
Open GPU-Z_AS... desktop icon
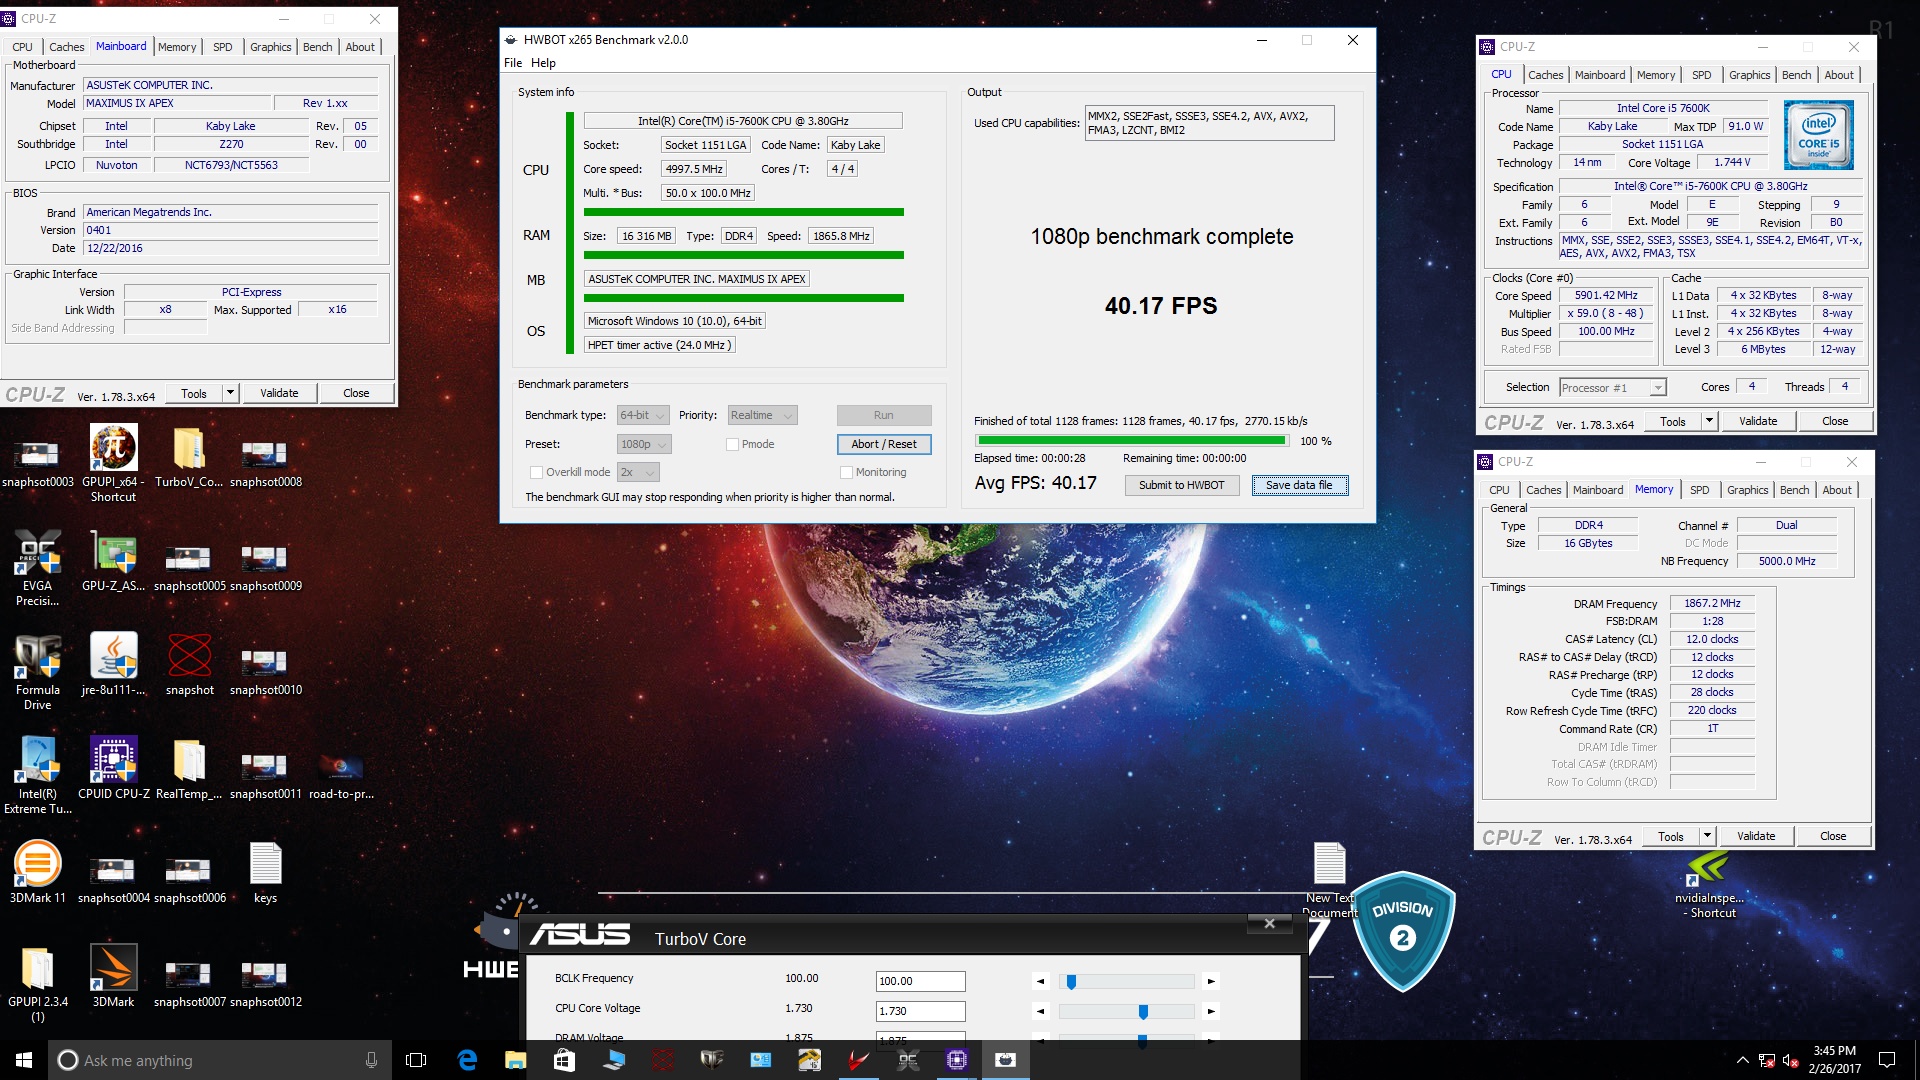point(113,560)
